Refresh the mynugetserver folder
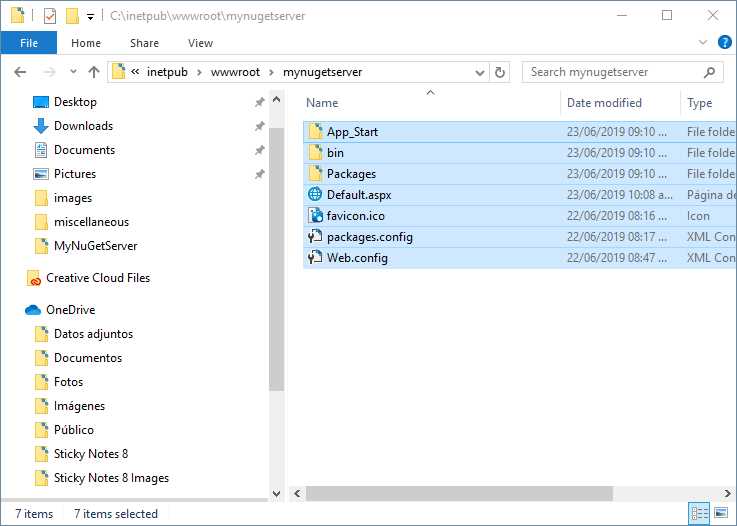 point(500,72)
